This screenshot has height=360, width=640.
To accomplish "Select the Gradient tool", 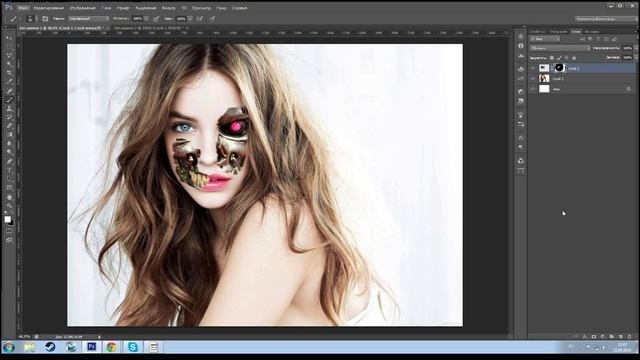I will [9, 134].
